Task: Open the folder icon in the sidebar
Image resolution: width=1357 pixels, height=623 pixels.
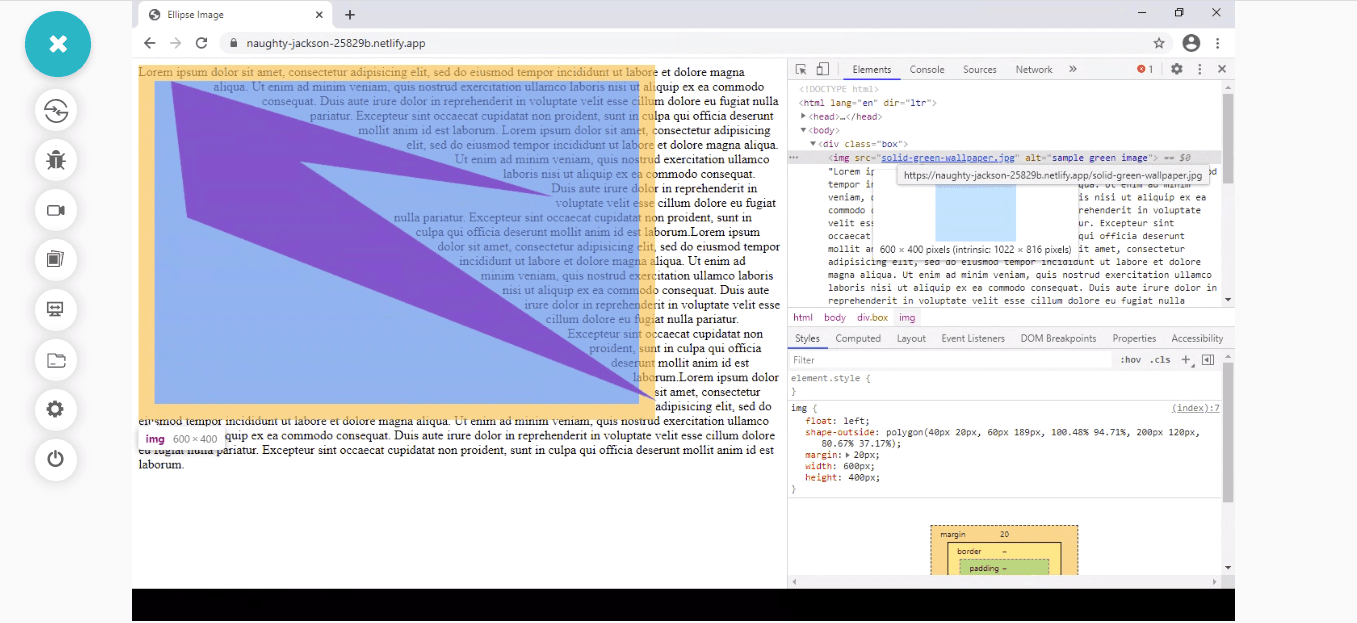Action: click(57, 359)
